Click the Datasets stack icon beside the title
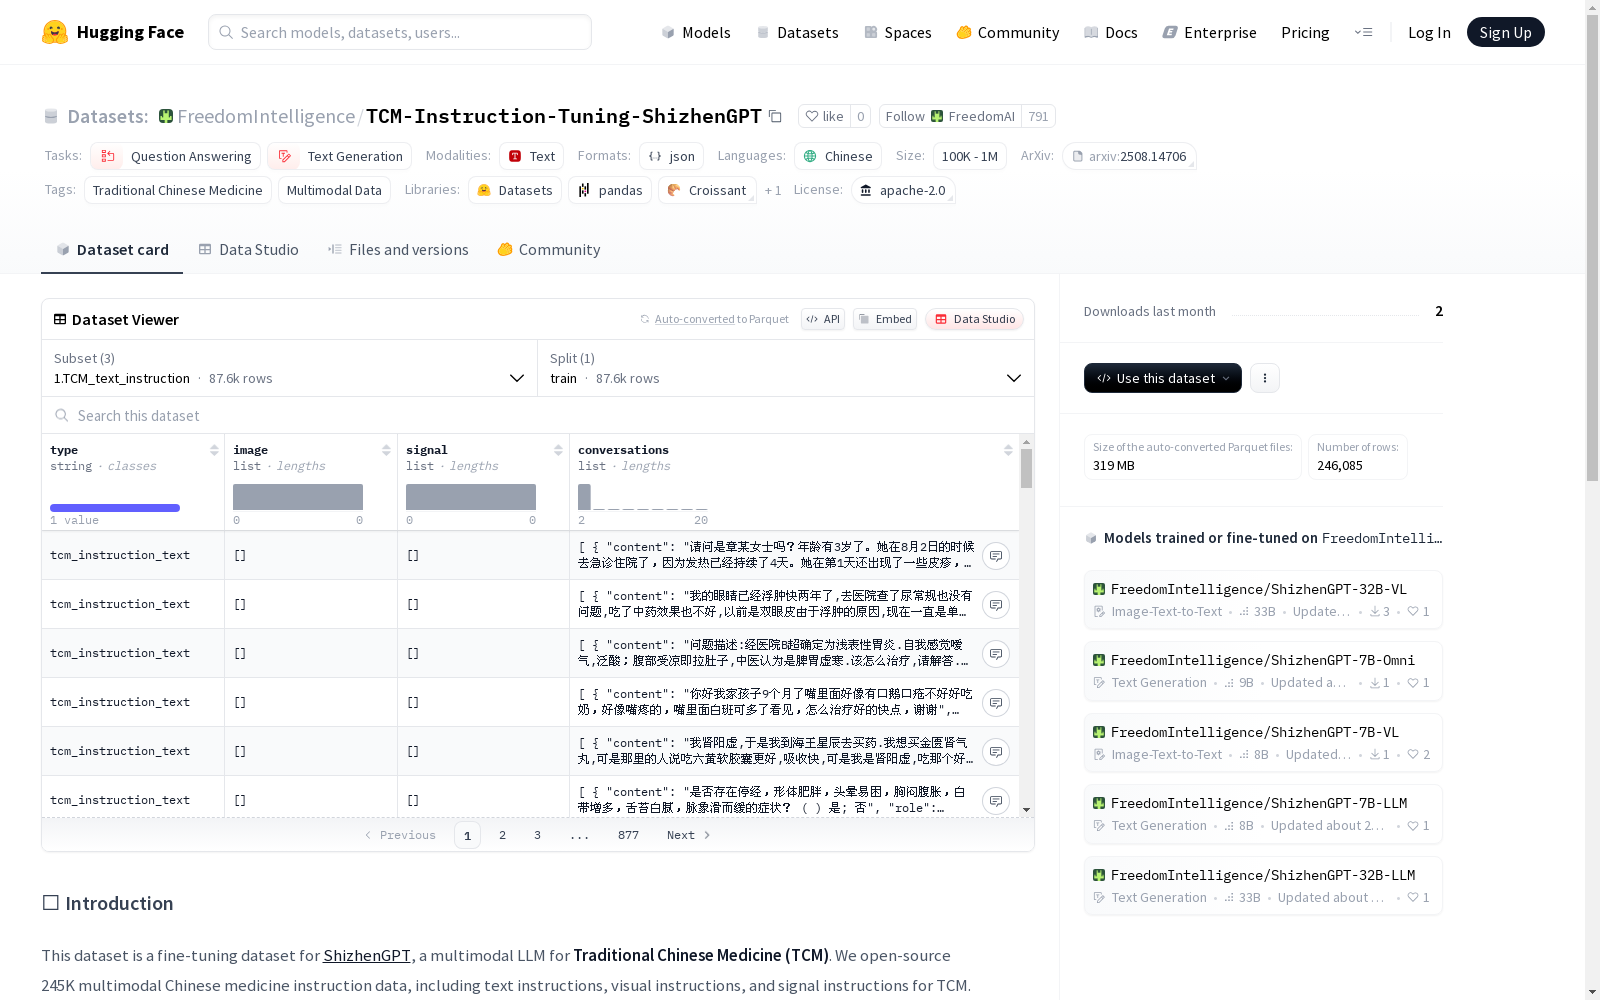The width and height of the screenshot is (1600, 1000). (x=51, y=117)
